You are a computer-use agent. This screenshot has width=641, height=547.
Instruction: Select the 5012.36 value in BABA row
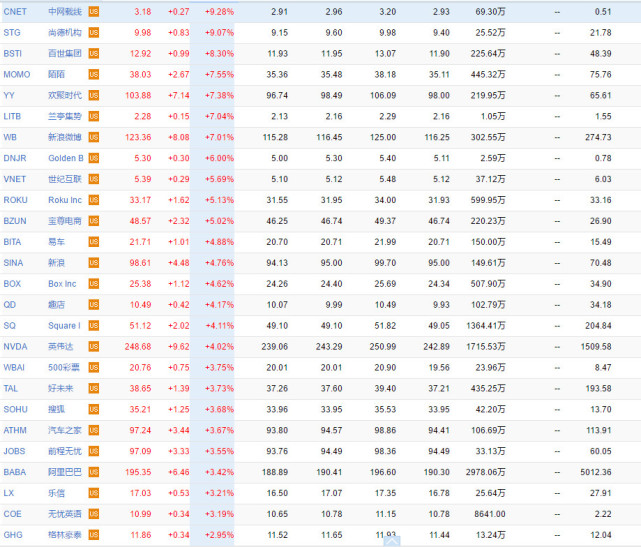coord(596,472)
